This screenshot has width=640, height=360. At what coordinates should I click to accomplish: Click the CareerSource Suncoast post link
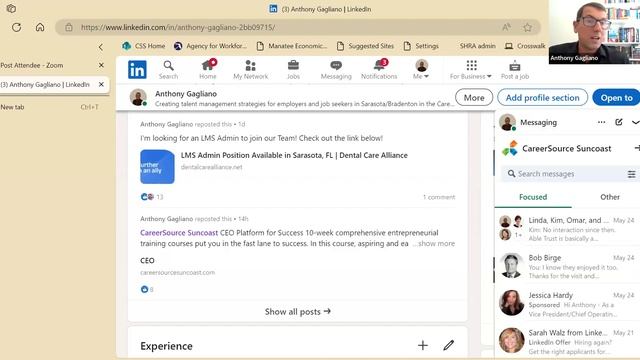(179, 233)
